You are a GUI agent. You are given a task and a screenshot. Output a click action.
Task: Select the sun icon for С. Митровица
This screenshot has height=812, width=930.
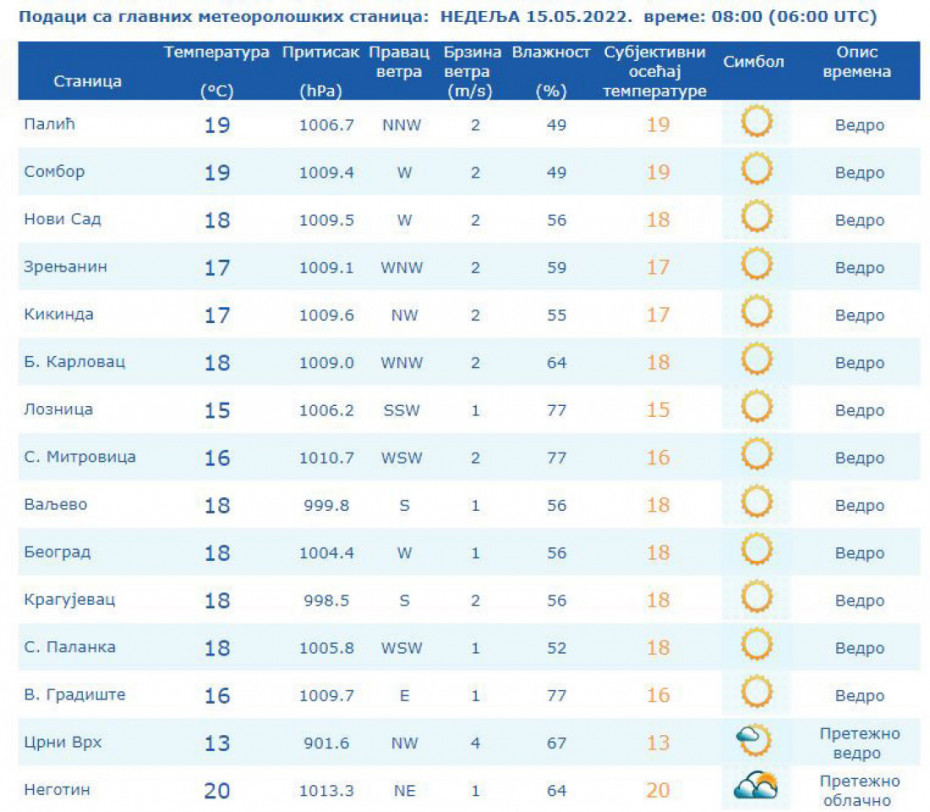pos(757,454)
